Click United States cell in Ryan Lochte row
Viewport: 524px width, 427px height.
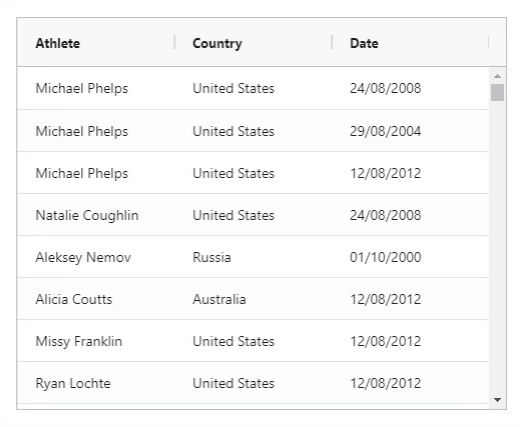click(253, 383)
